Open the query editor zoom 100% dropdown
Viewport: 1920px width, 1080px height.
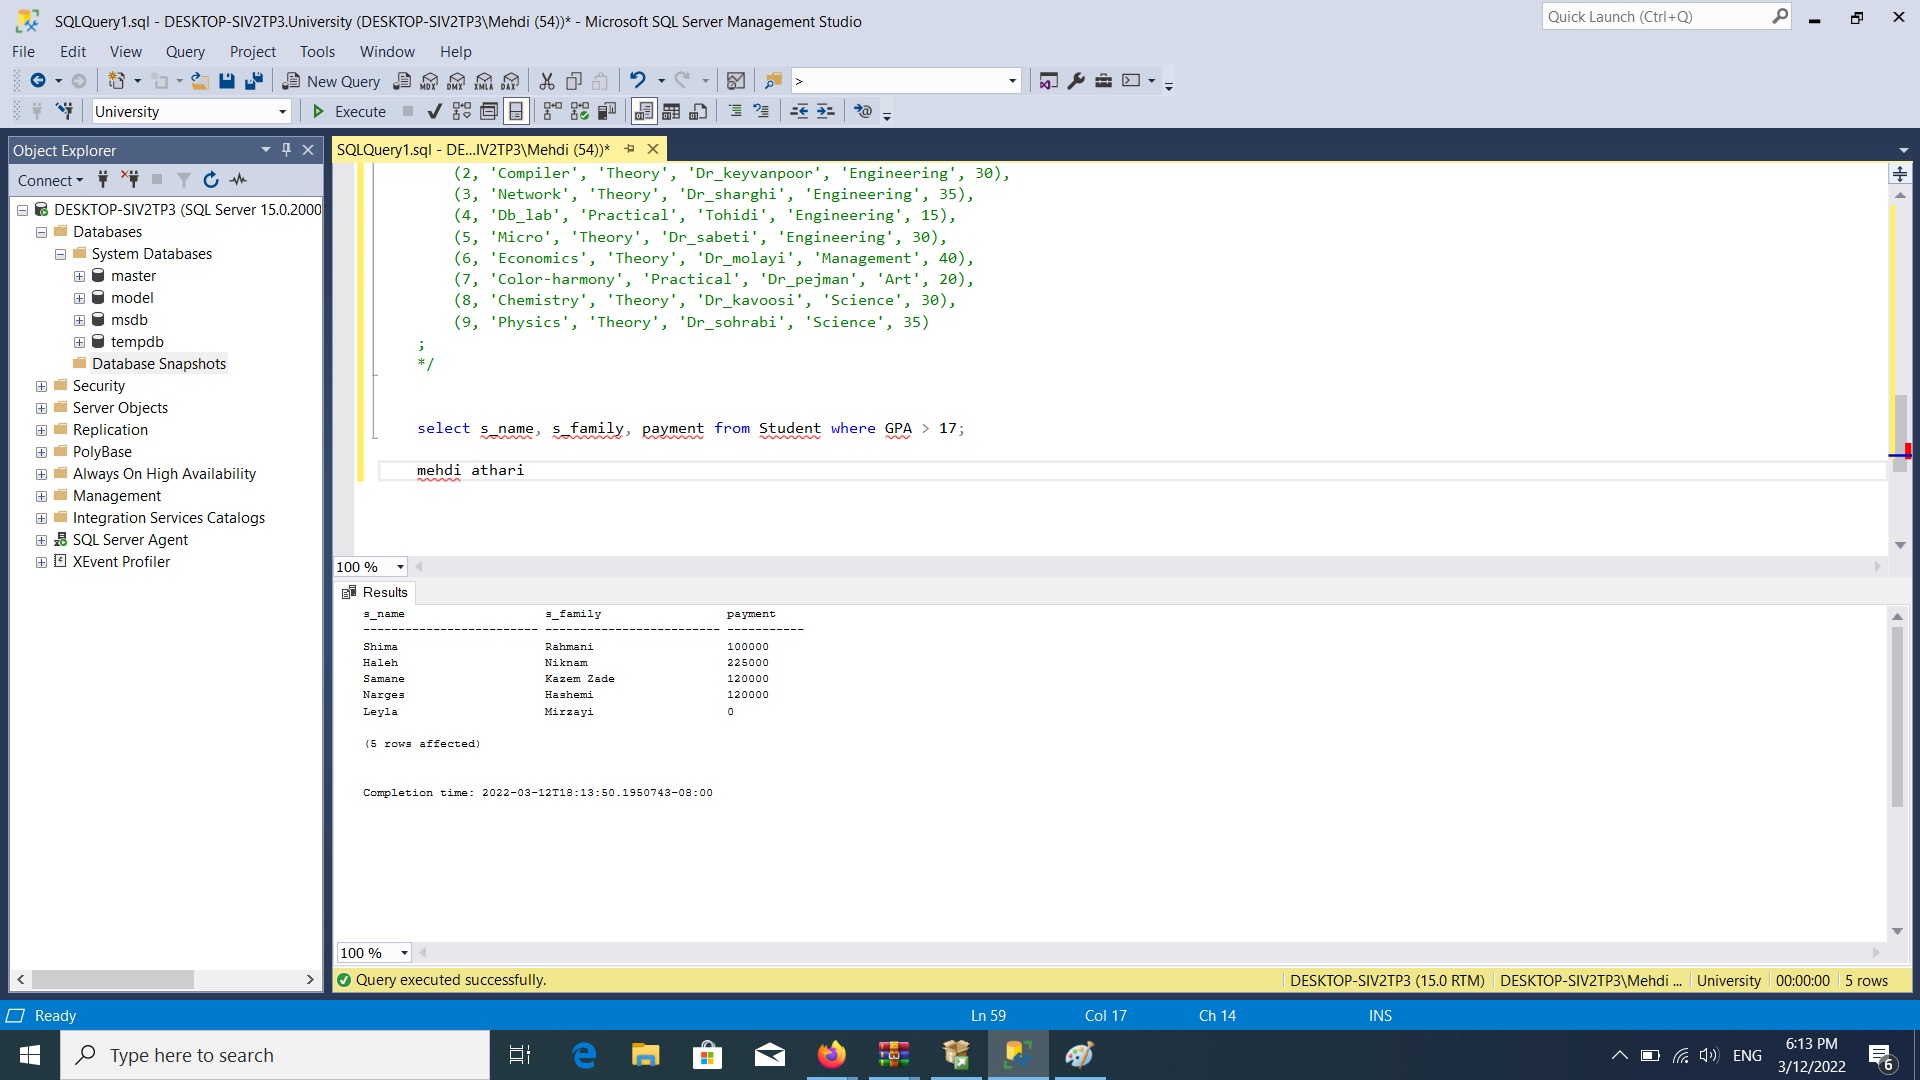pyautogui.click(x=400, y=567)
